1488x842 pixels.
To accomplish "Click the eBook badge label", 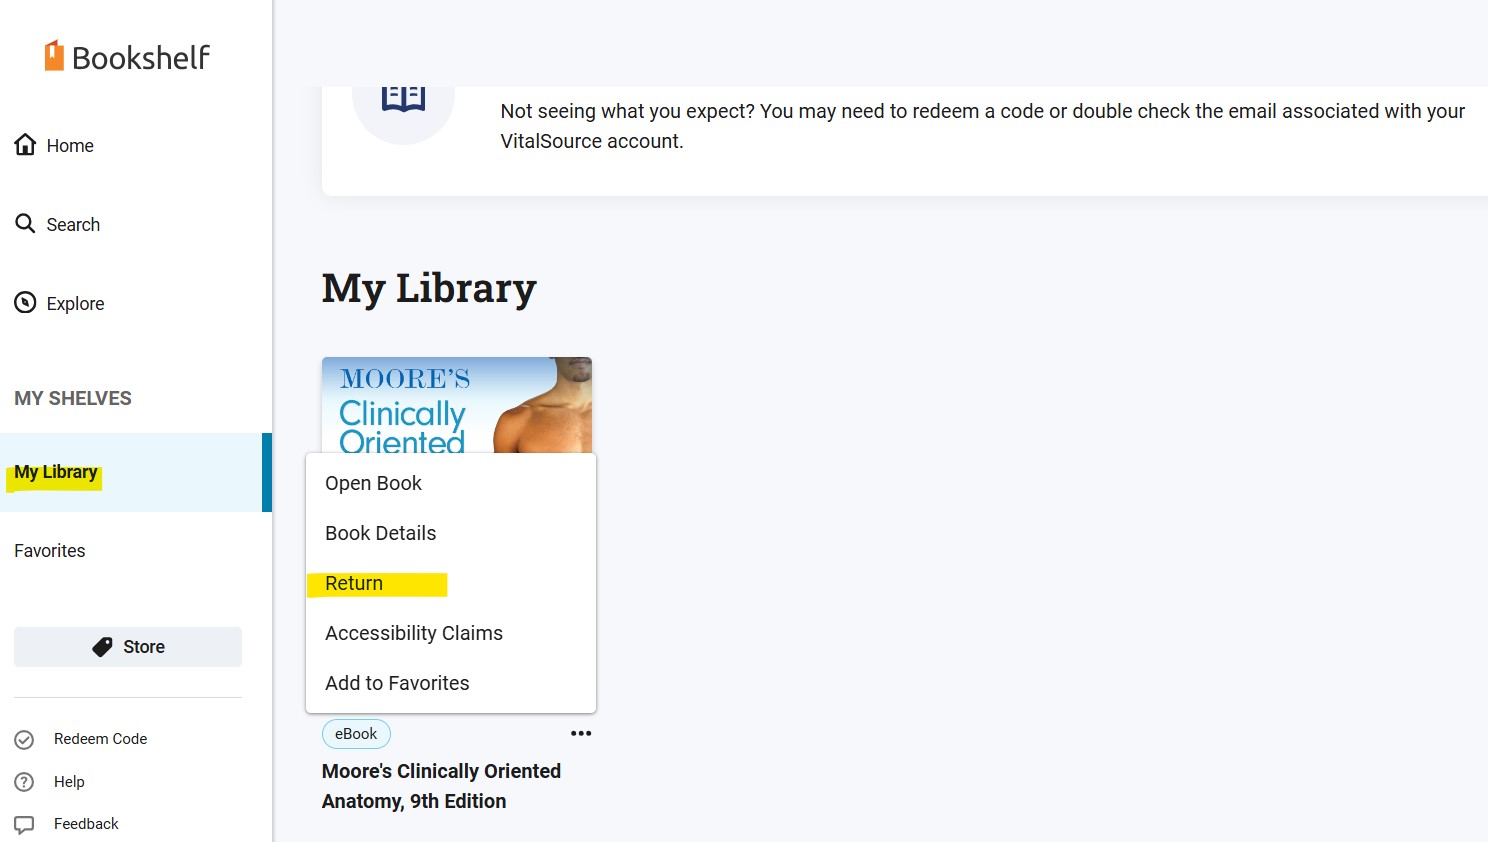I will (x=356, y=734).
